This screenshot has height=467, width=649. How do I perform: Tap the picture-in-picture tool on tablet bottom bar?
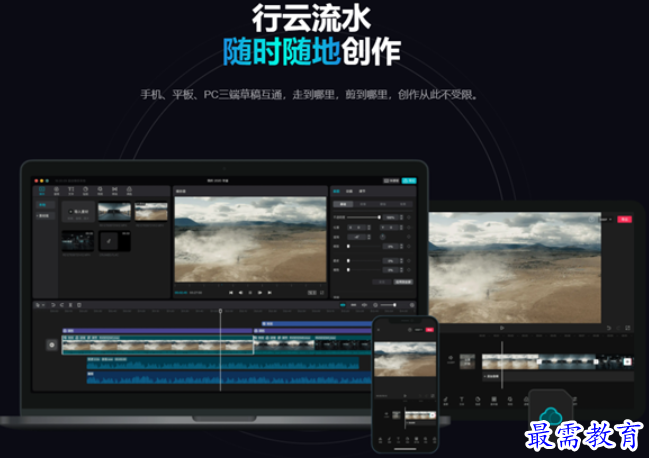pyautogui.click(x=494, y=401)
